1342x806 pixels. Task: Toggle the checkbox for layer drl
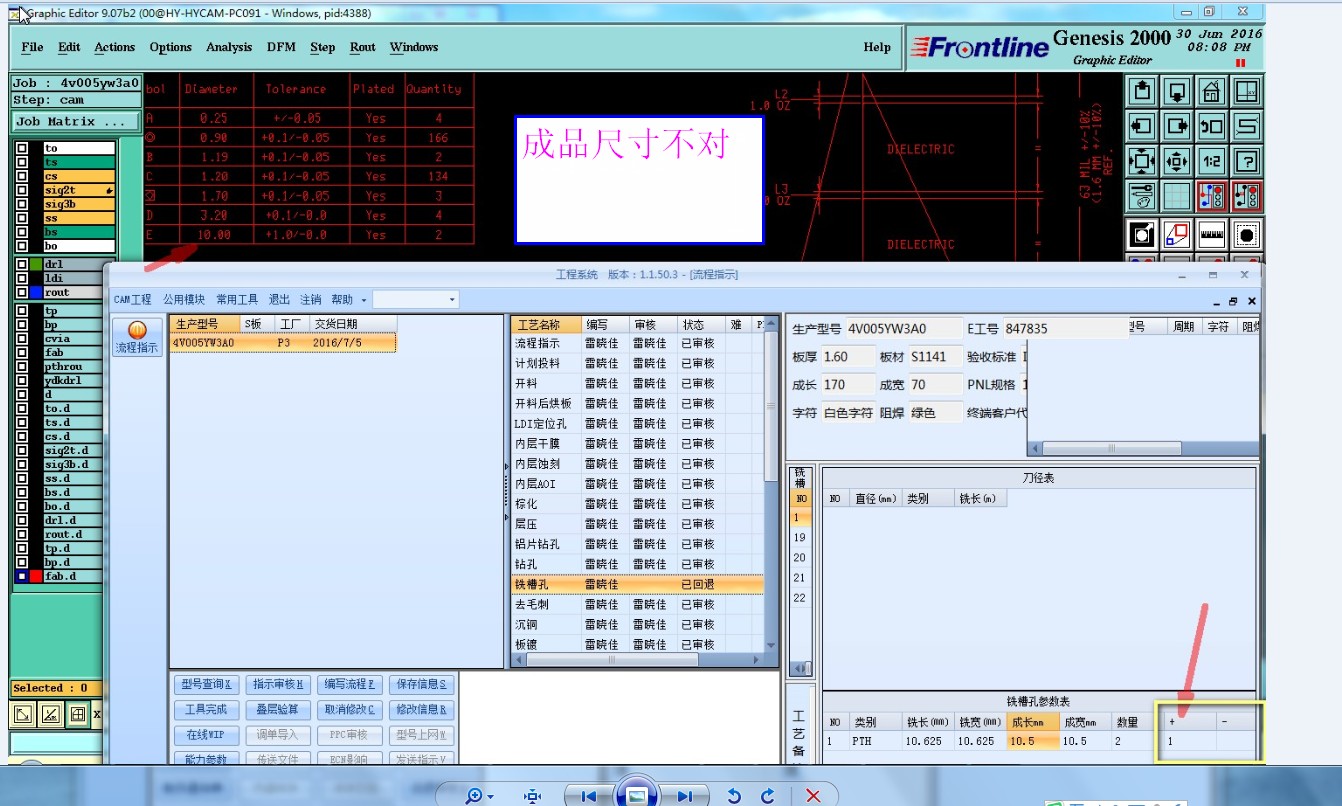point(22,265)
